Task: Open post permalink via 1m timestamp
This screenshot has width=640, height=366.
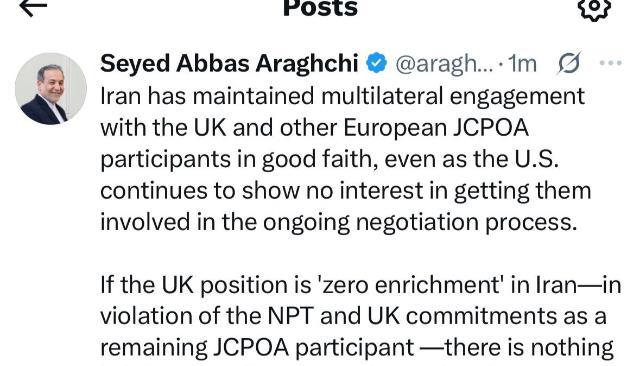Action: 522,64
